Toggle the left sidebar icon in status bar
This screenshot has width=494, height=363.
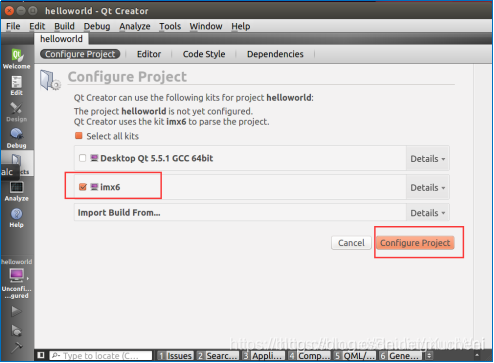point(41,355)
